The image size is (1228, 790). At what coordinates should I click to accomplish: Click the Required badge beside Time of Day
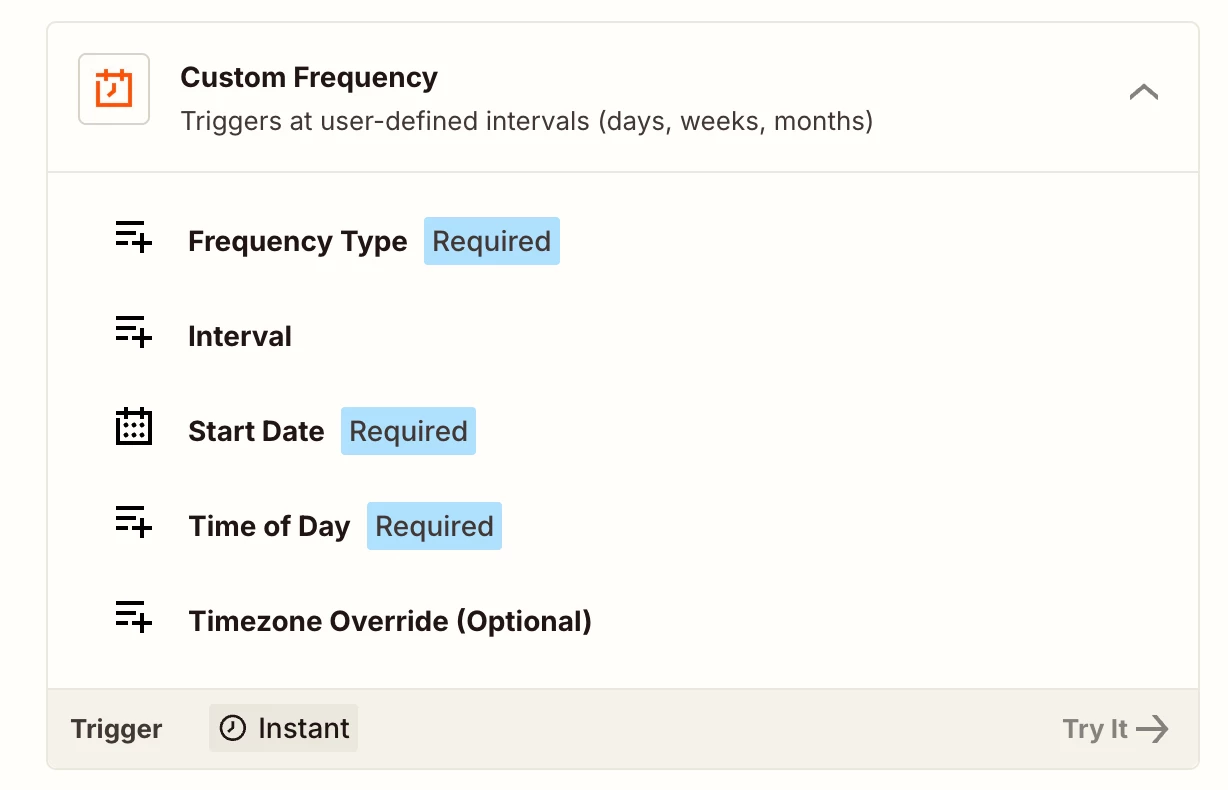(434, 527)
